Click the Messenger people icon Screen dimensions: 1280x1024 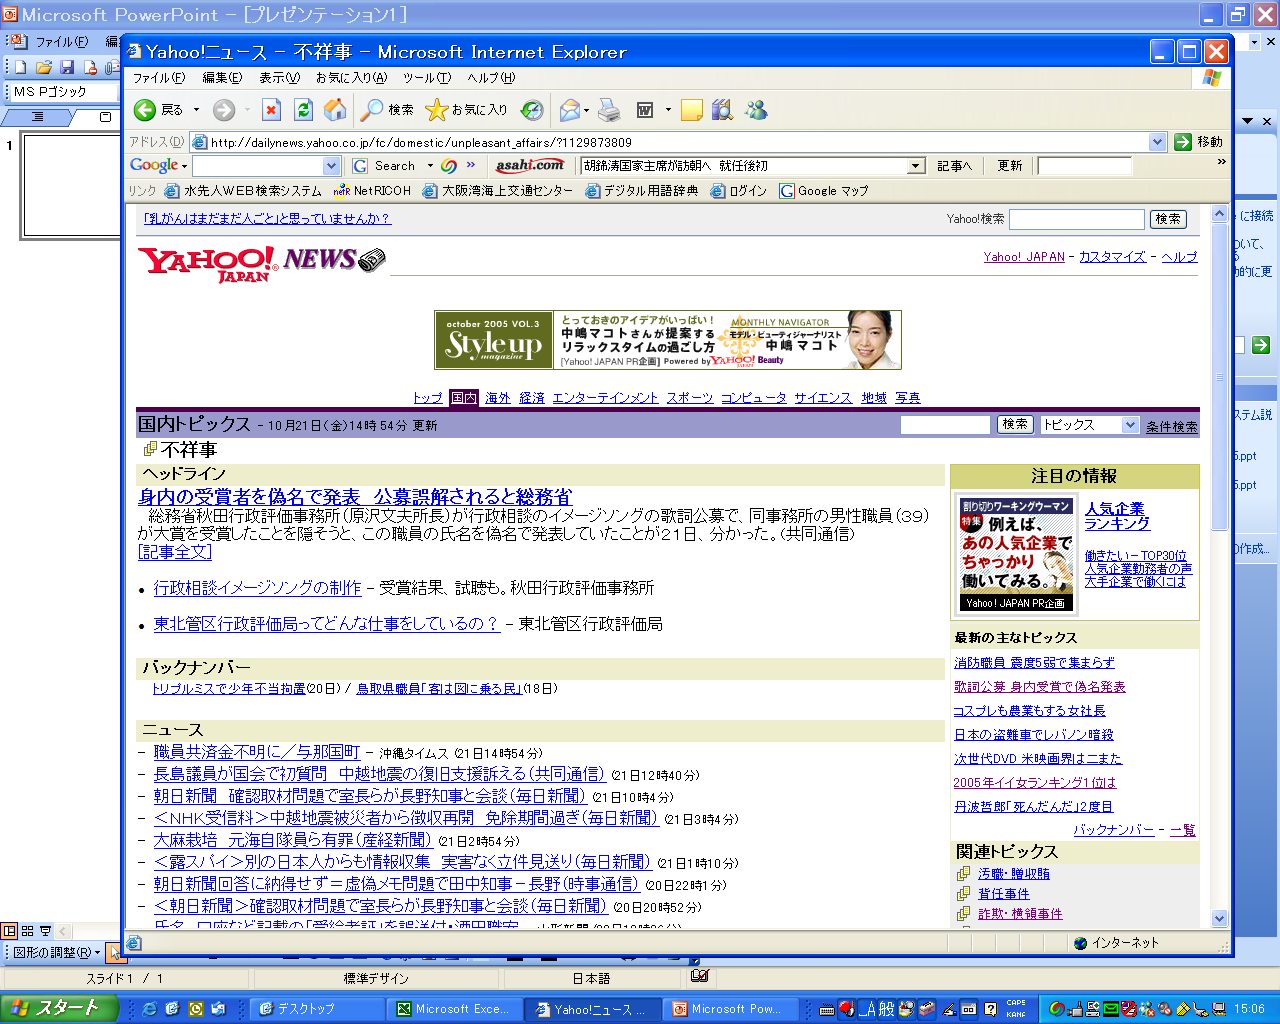[756, 110]
